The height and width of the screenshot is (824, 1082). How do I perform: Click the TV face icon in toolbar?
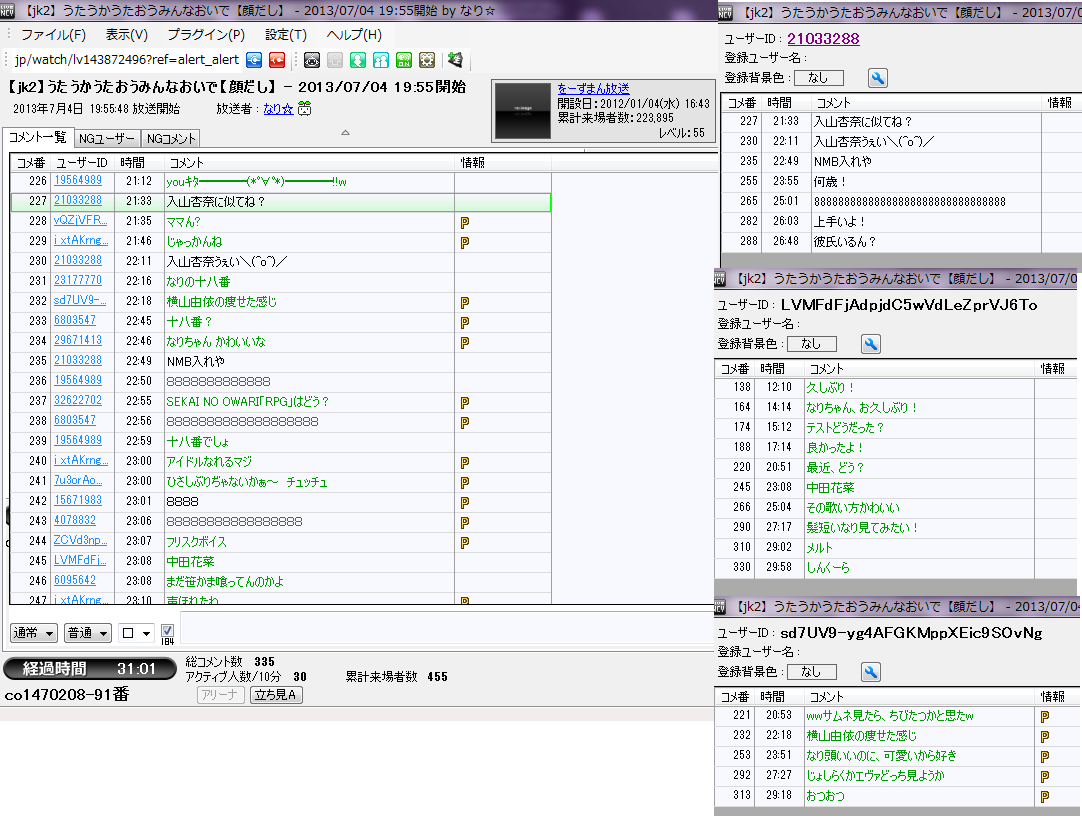(x=312, y=60)
